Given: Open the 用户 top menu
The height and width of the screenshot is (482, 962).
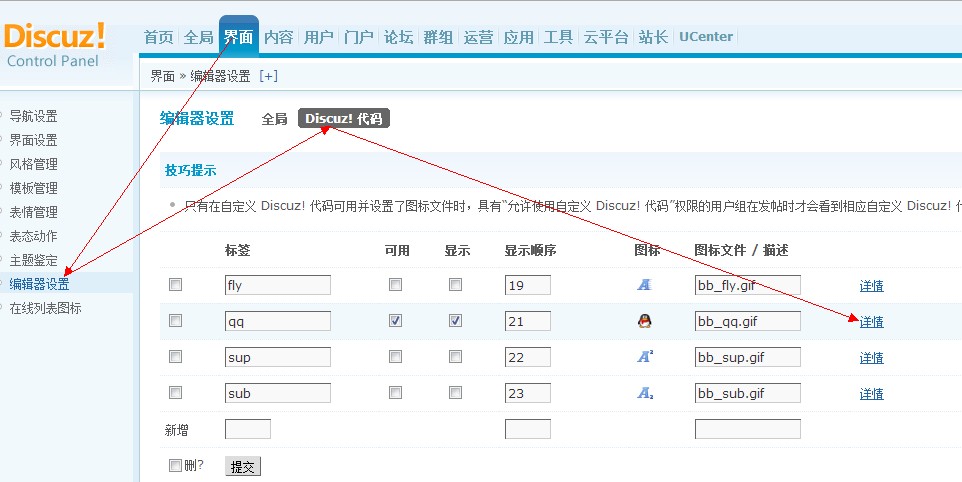Looking at the screenshot, I should tap(318, 37).
